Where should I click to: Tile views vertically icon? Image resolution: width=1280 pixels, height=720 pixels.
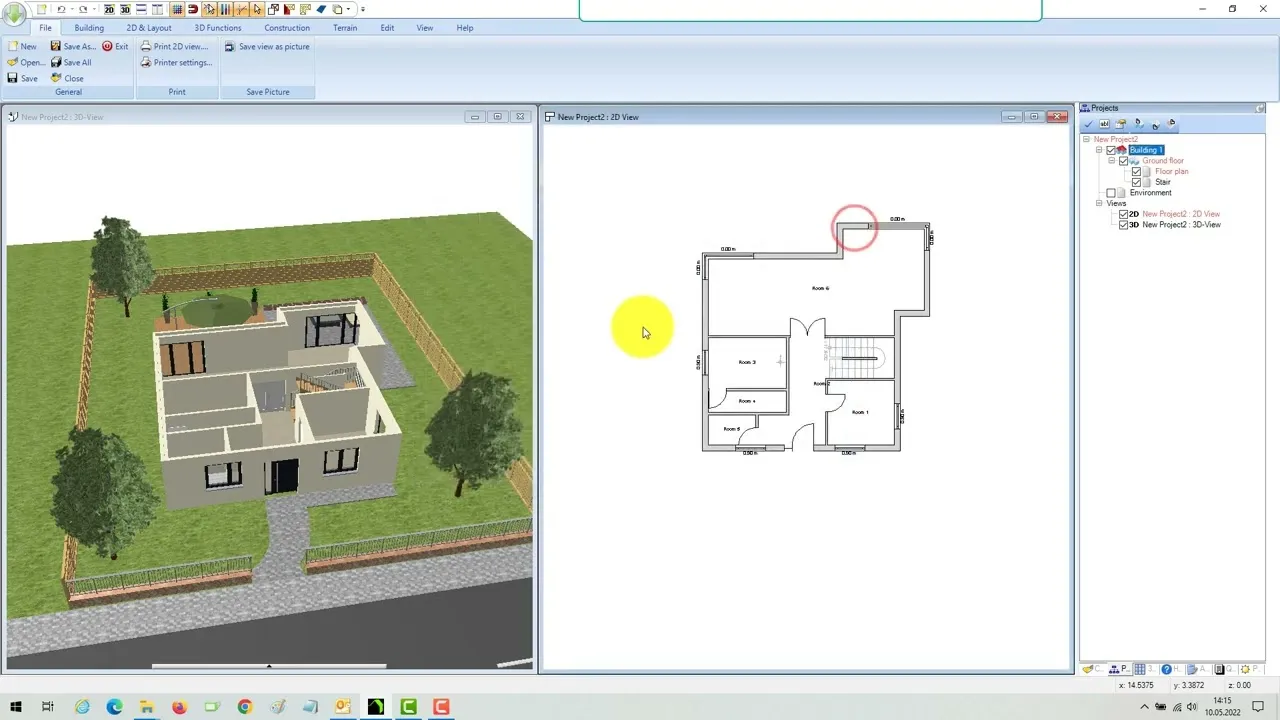(157, 9)
